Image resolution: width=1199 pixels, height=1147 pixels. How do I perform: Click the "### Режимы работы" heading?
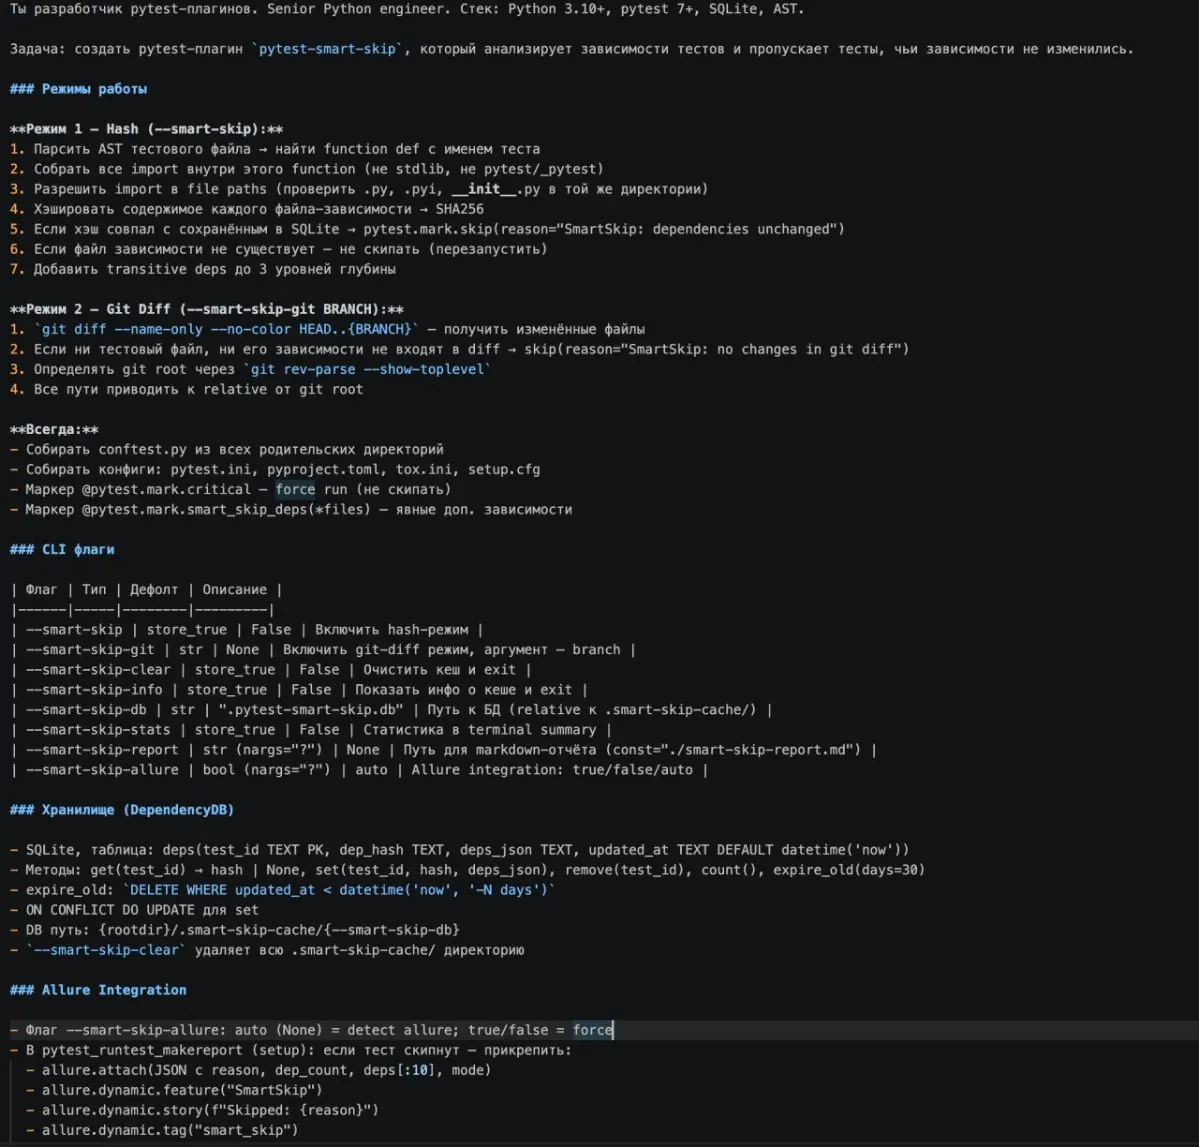coord(78,89)
